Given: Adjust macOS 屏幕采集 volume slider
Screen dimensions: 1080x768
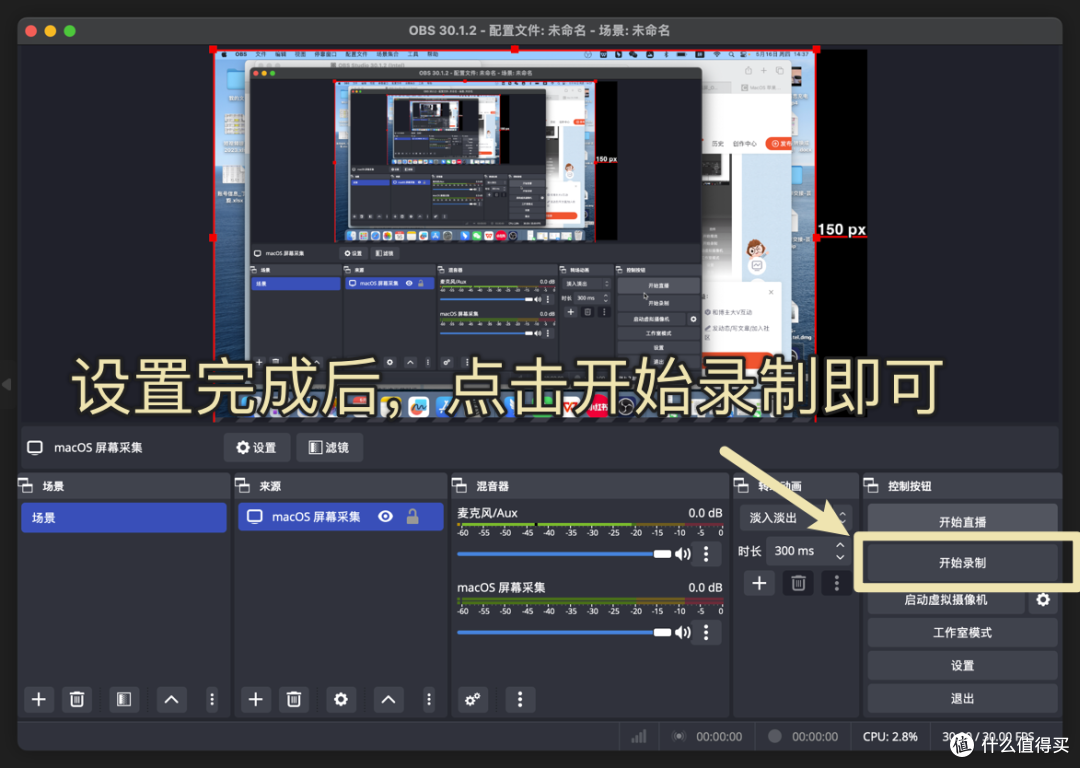Looking at the screenshot, I should coord(563,632).
